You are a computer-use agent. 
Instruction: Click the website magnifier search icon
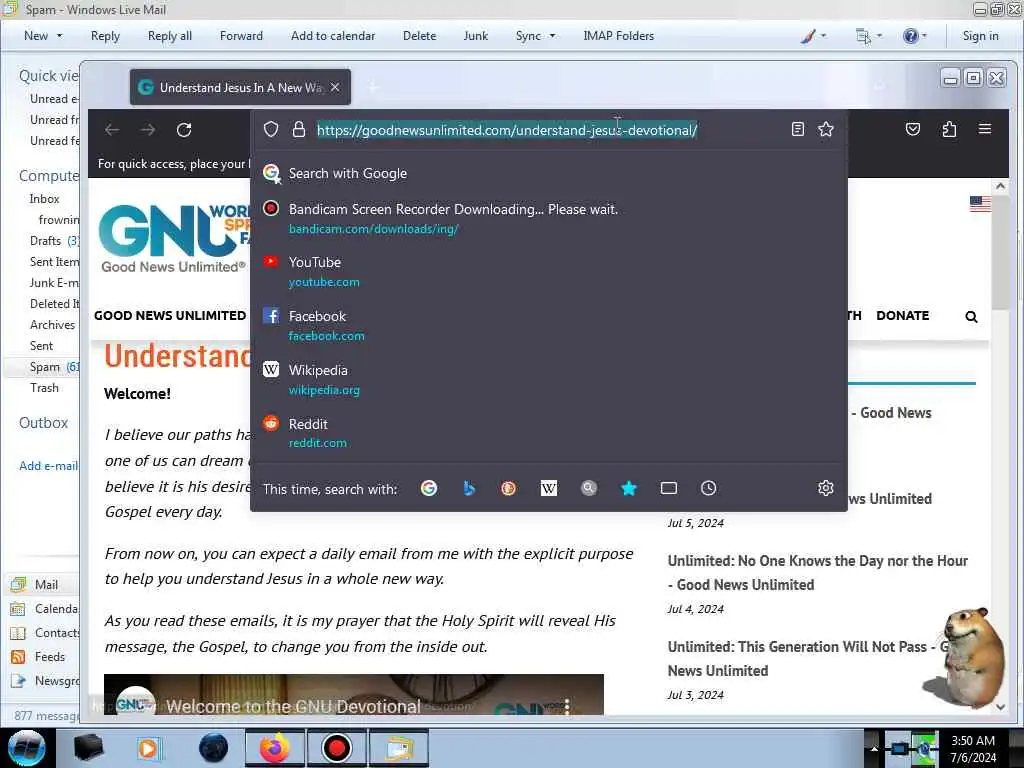tap(971, 317)
